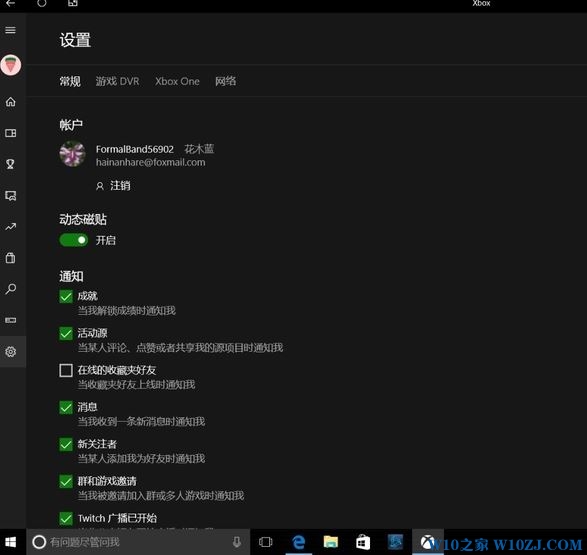
Task: Switch to the Xbox One tab
Action: pyautogui.click(x=177, y=81)
